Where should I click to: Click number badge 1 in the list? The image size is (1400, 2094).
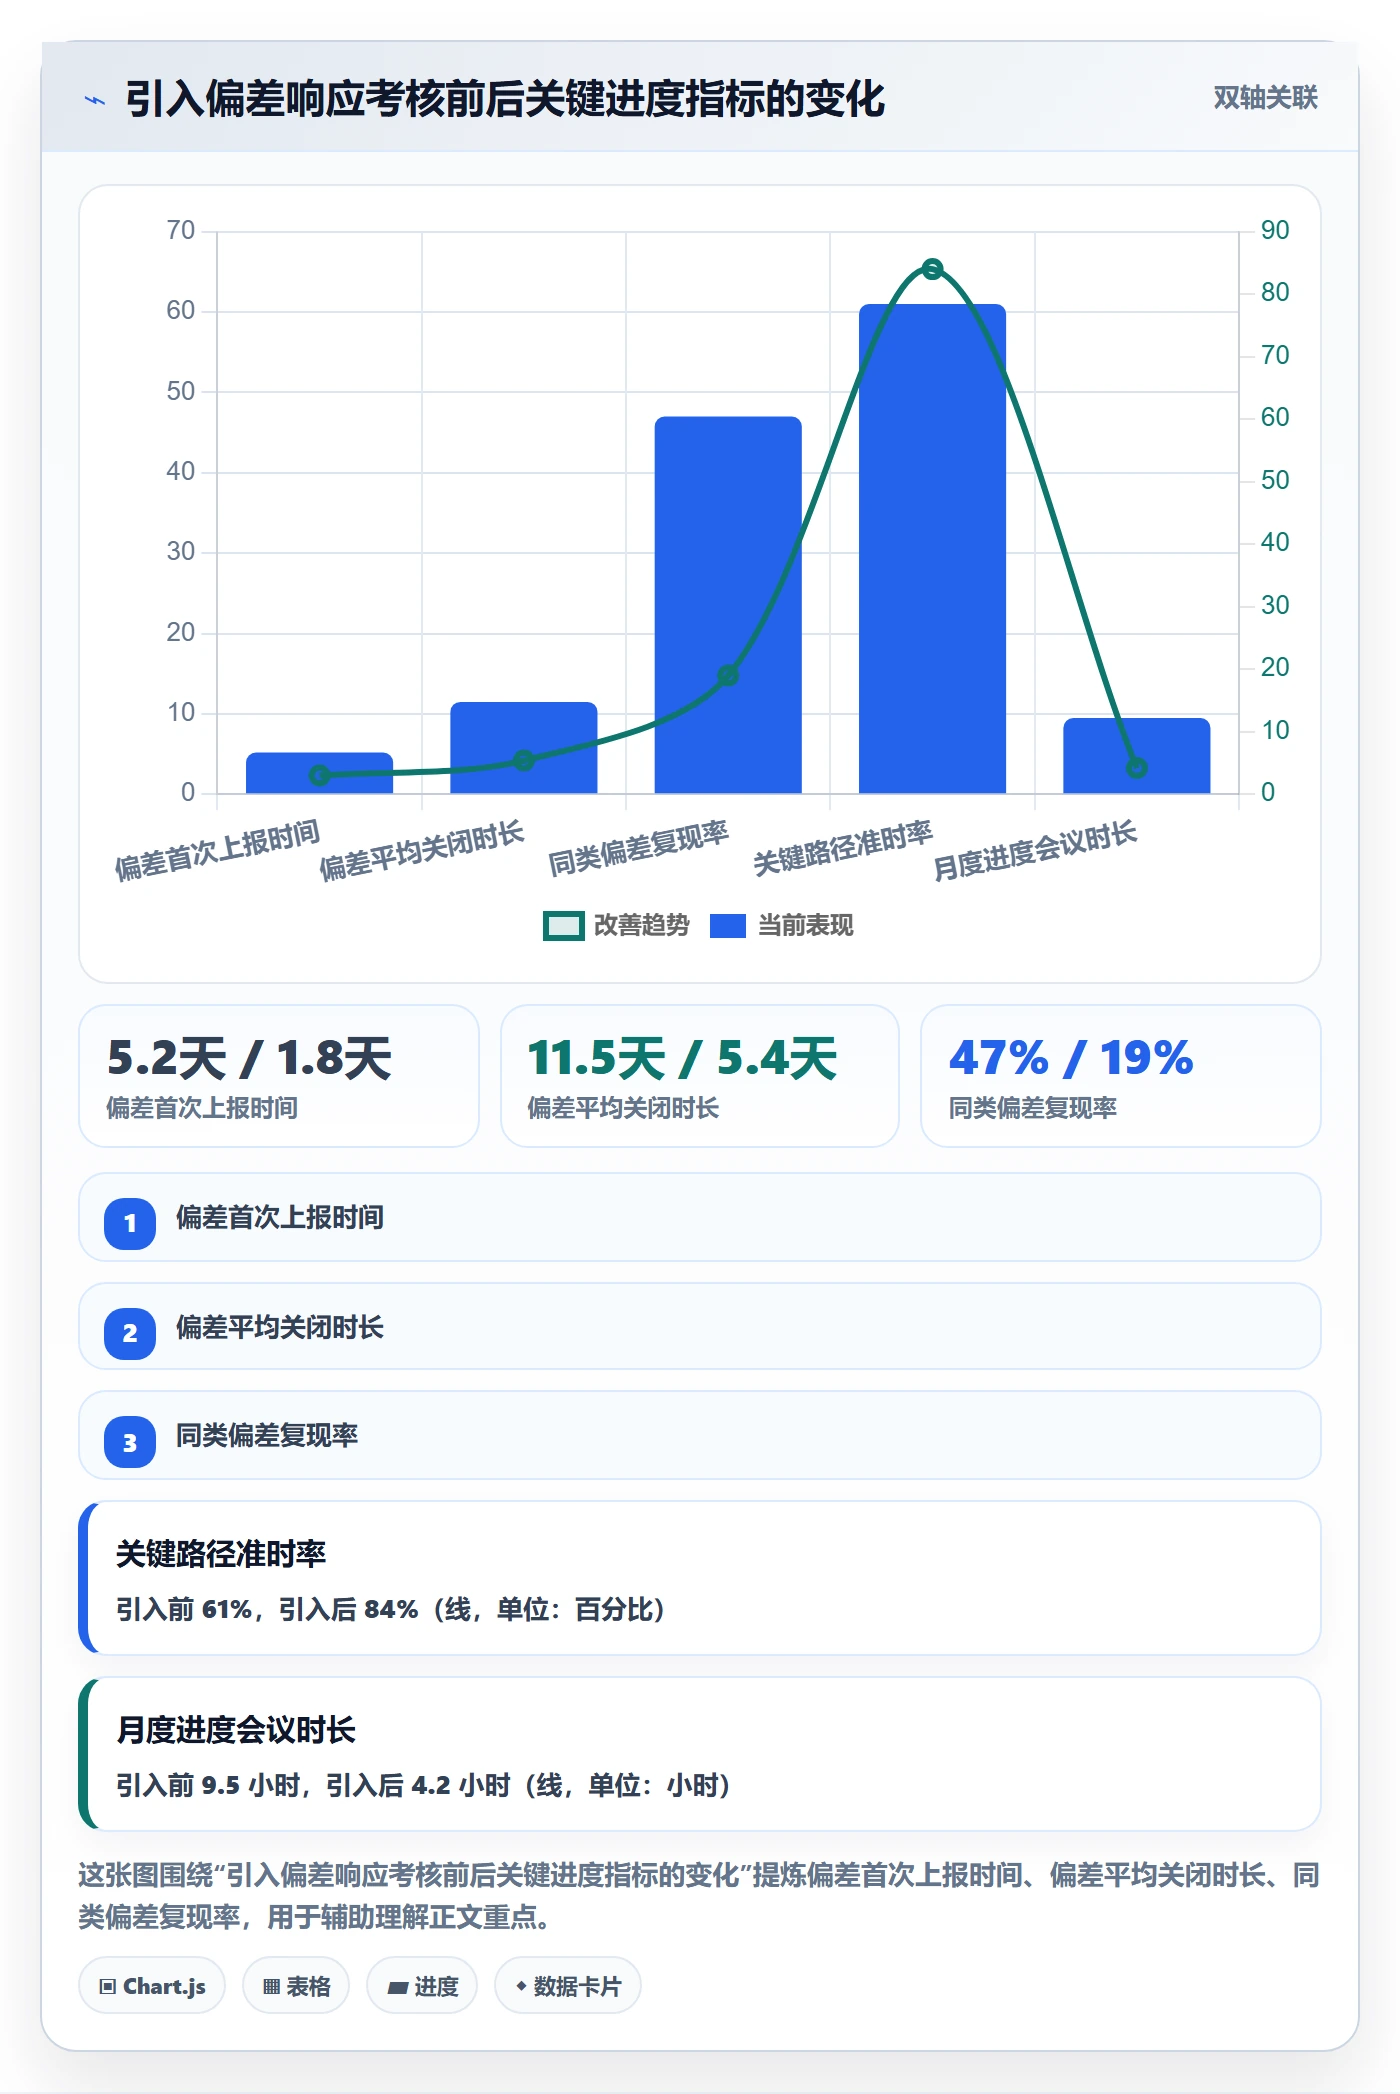coord(130,1223)
